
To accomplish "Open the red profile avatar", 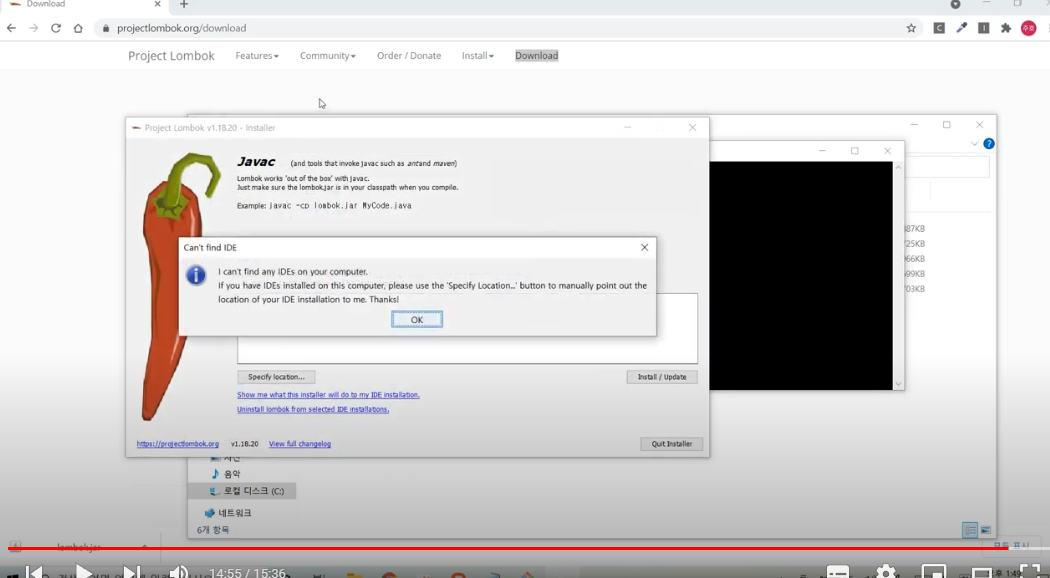I will pos(1029,28).
